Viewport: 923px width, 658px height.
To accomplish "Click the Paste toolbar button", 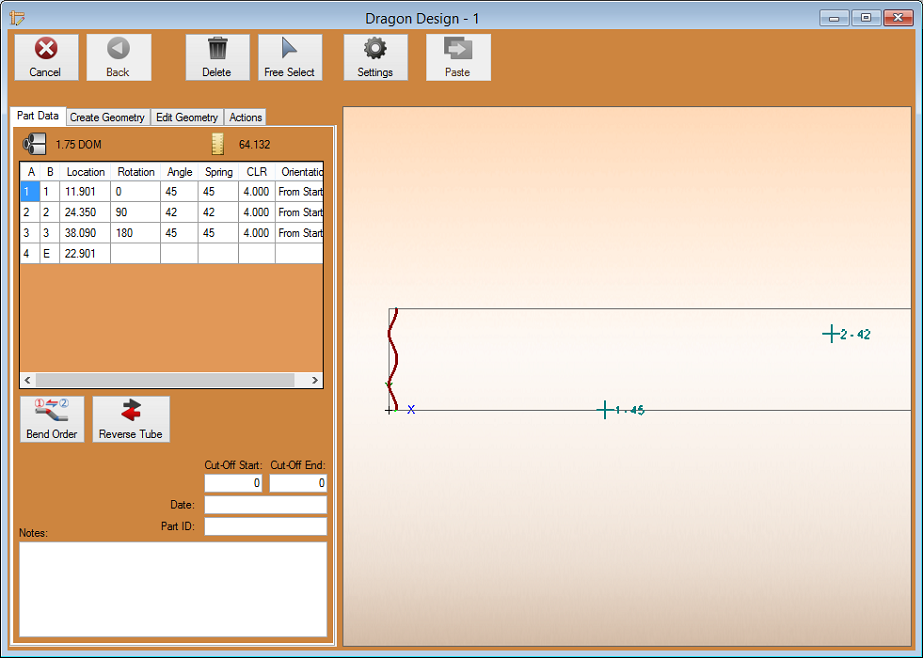I will 458,57.
